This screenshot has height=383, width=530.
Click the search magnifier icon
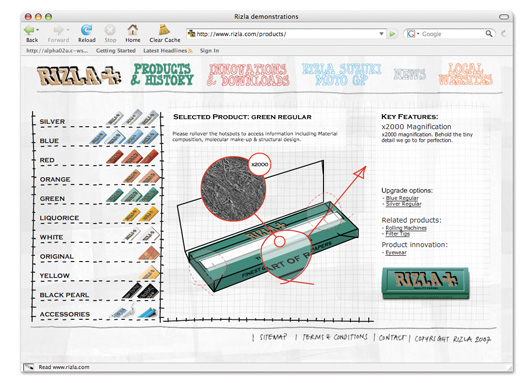[489, 33]
